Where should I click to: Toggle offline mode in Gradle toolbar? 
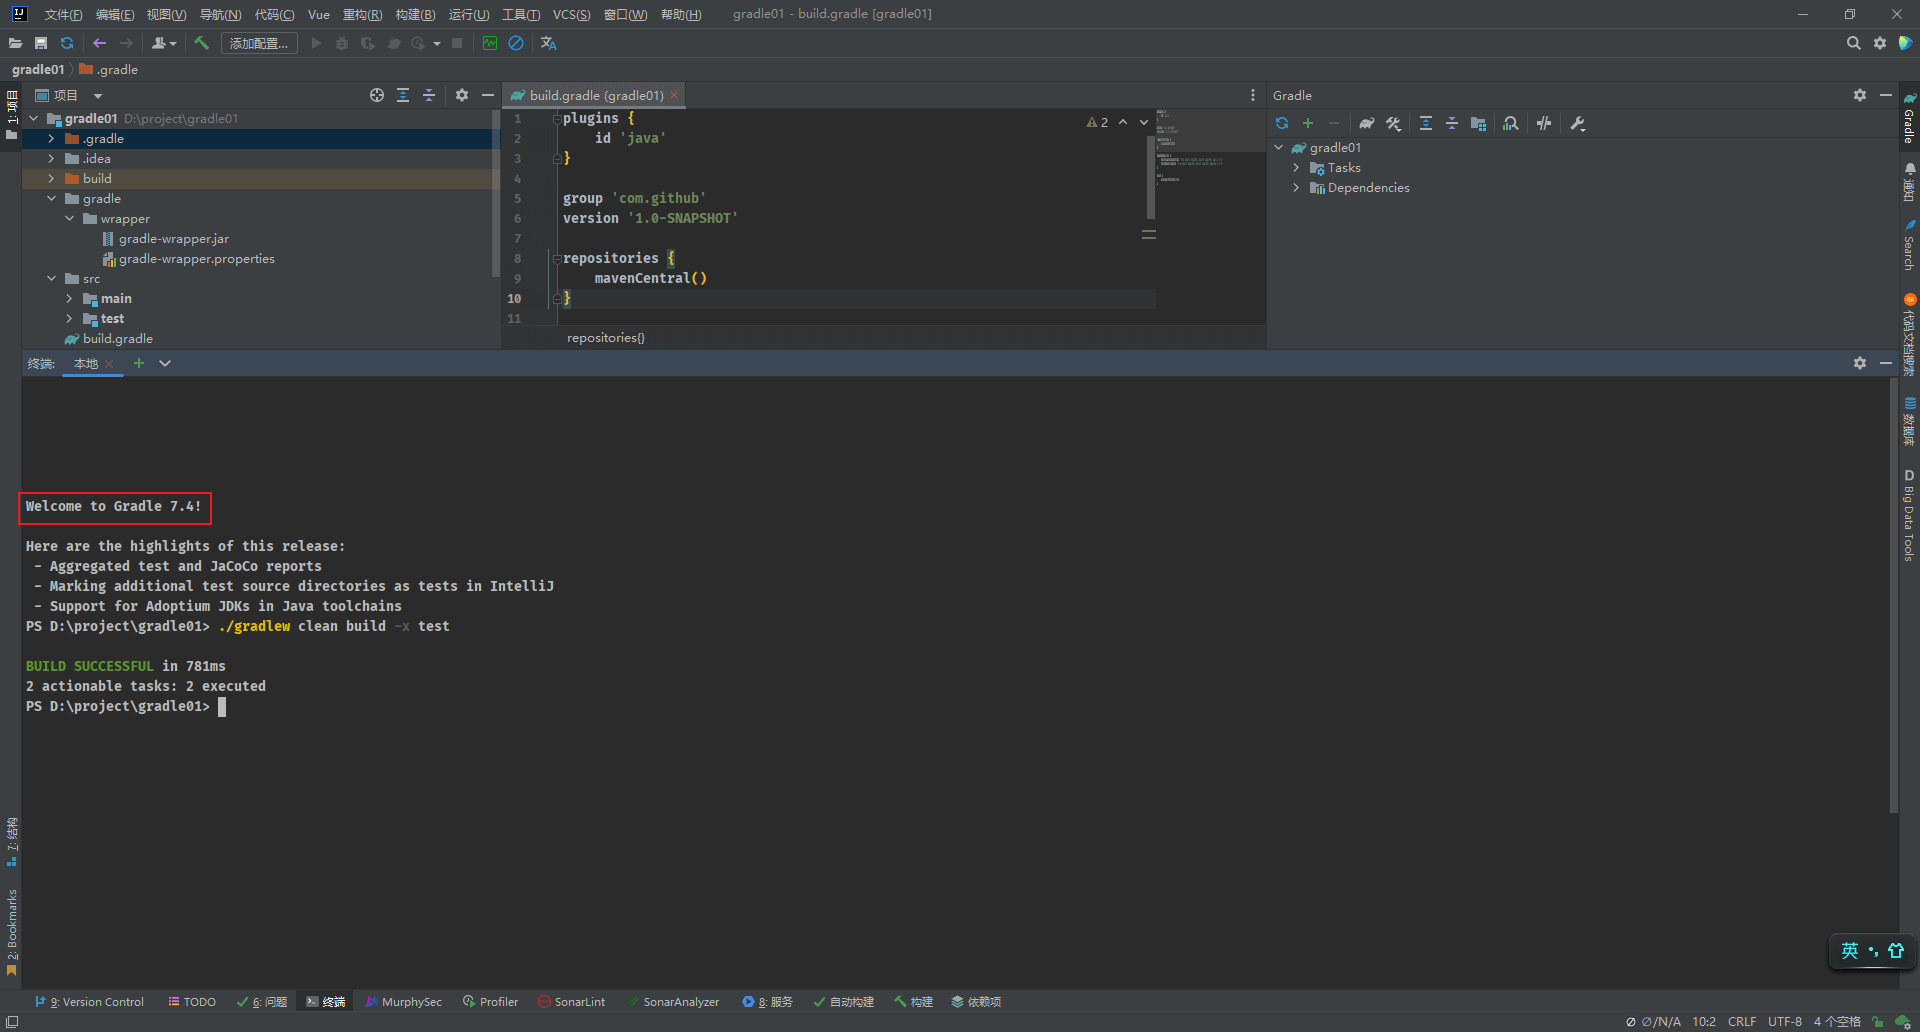1544,123
